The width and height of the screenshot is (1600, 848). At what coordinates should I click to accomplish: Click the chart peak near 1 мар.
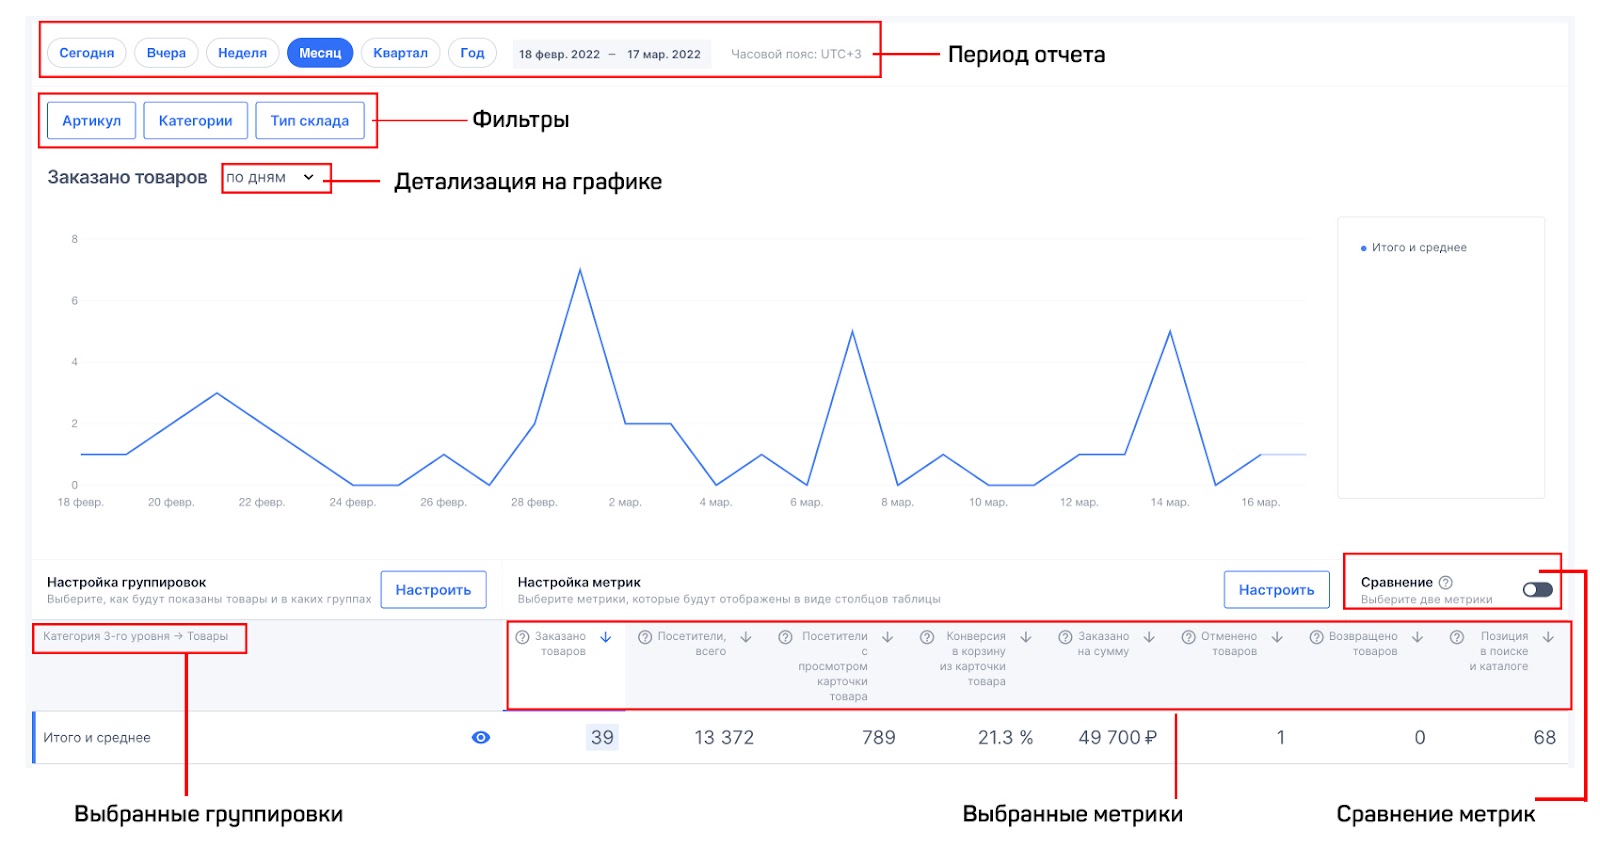580,271
